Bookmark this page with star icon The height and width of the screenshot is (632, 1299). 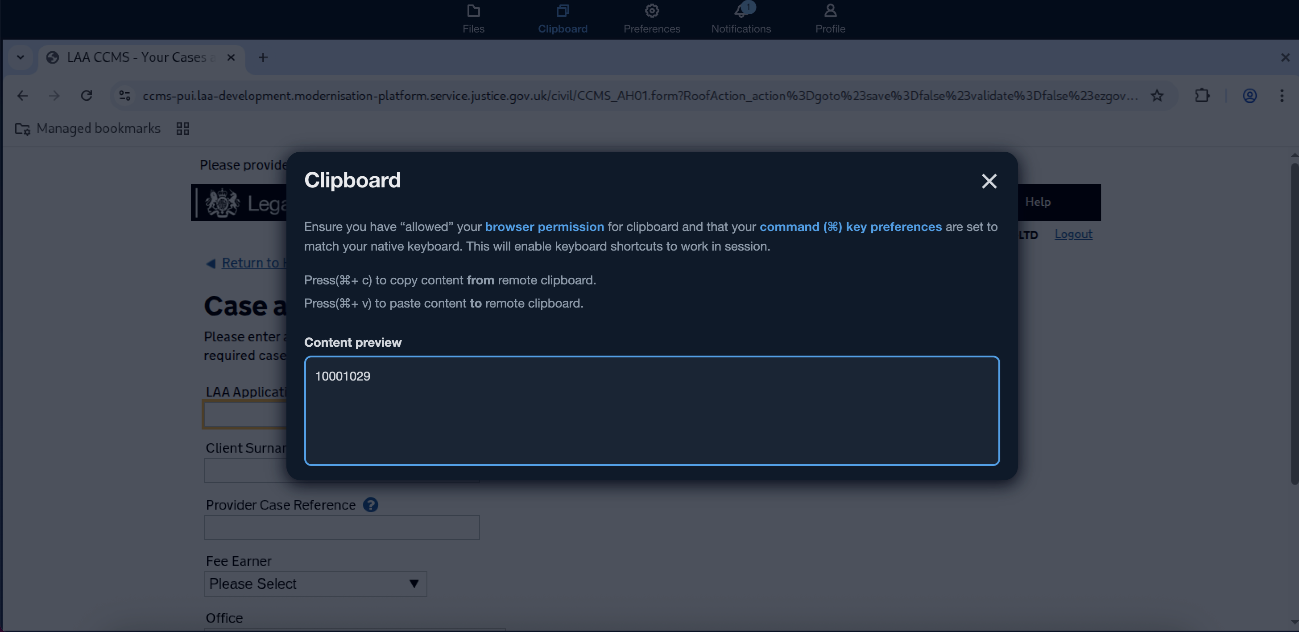[x=1157, y=96]
